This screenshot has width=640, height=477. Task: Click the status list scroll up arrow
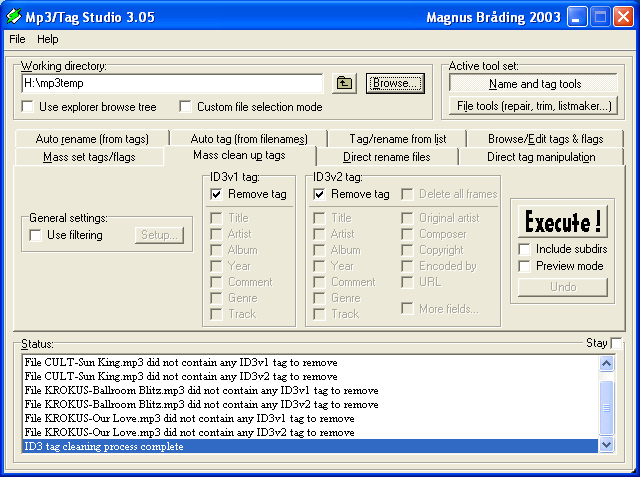coord(607,363)
